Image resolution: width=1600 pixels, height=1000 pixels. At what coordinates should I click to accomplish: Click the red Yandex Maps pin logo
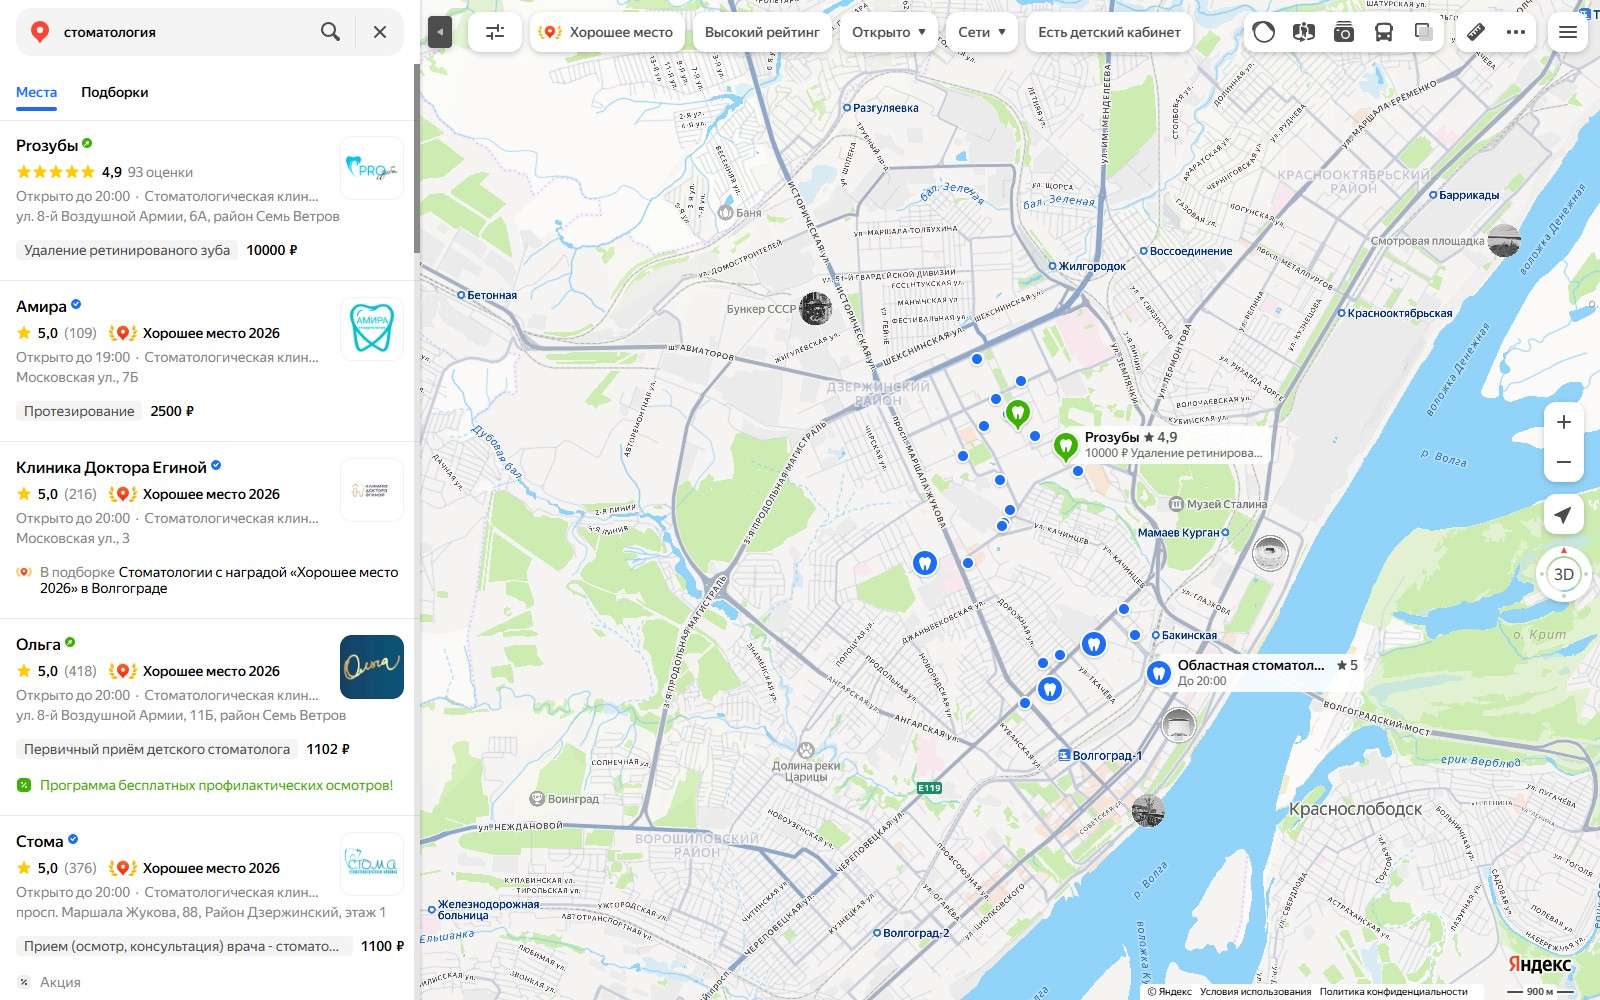point(40,32)
